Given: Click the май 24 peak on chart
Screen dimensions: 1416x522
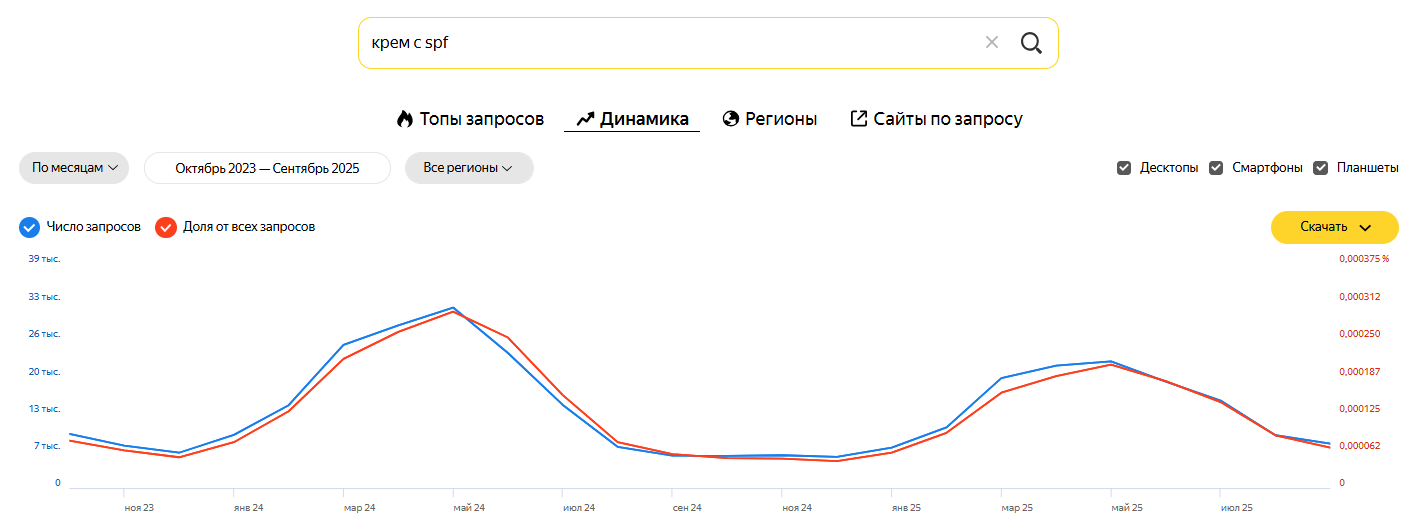Looking at the screenshot, I should pyautogui.click(x=453, y=308).
